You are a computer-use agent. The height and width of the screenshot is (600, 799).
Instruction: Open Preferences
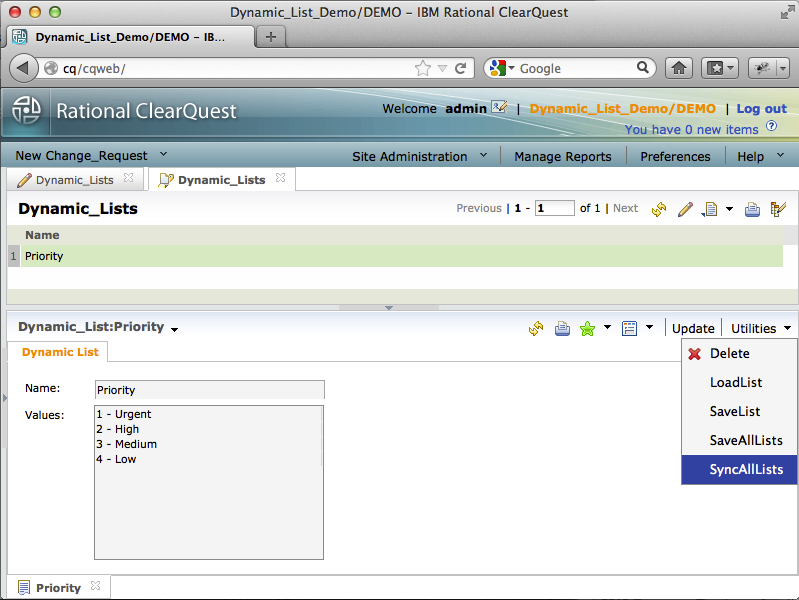tap(675, 156)
